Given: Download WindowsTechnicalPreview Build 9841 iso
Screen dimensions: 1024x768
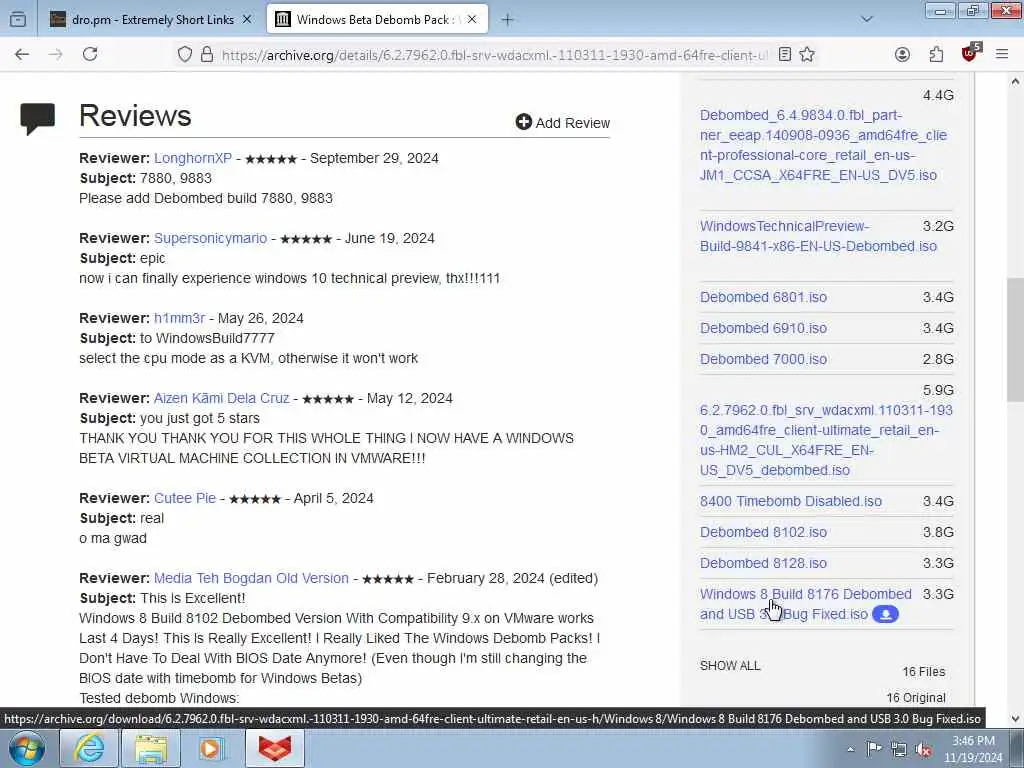Looking at the screenshot, I should point(818,236).
